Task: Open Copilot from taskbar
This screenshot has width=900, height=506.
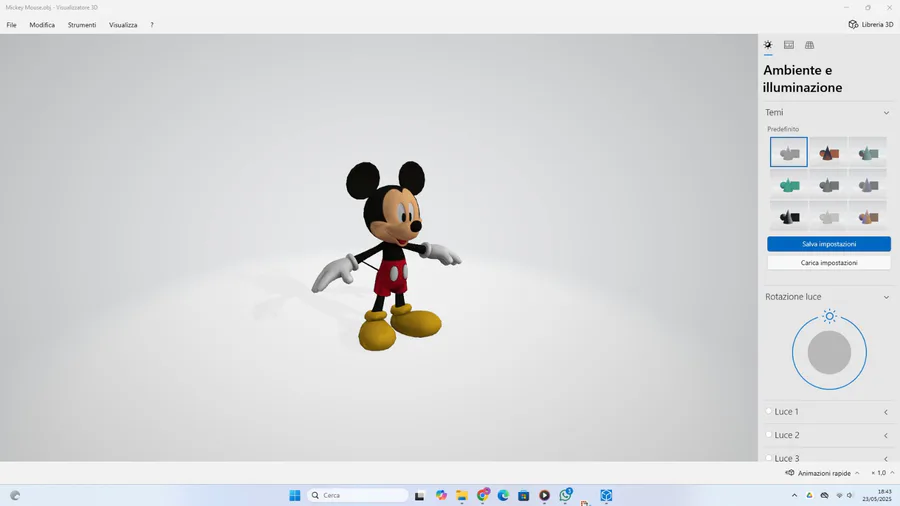Action: [441, 495]
